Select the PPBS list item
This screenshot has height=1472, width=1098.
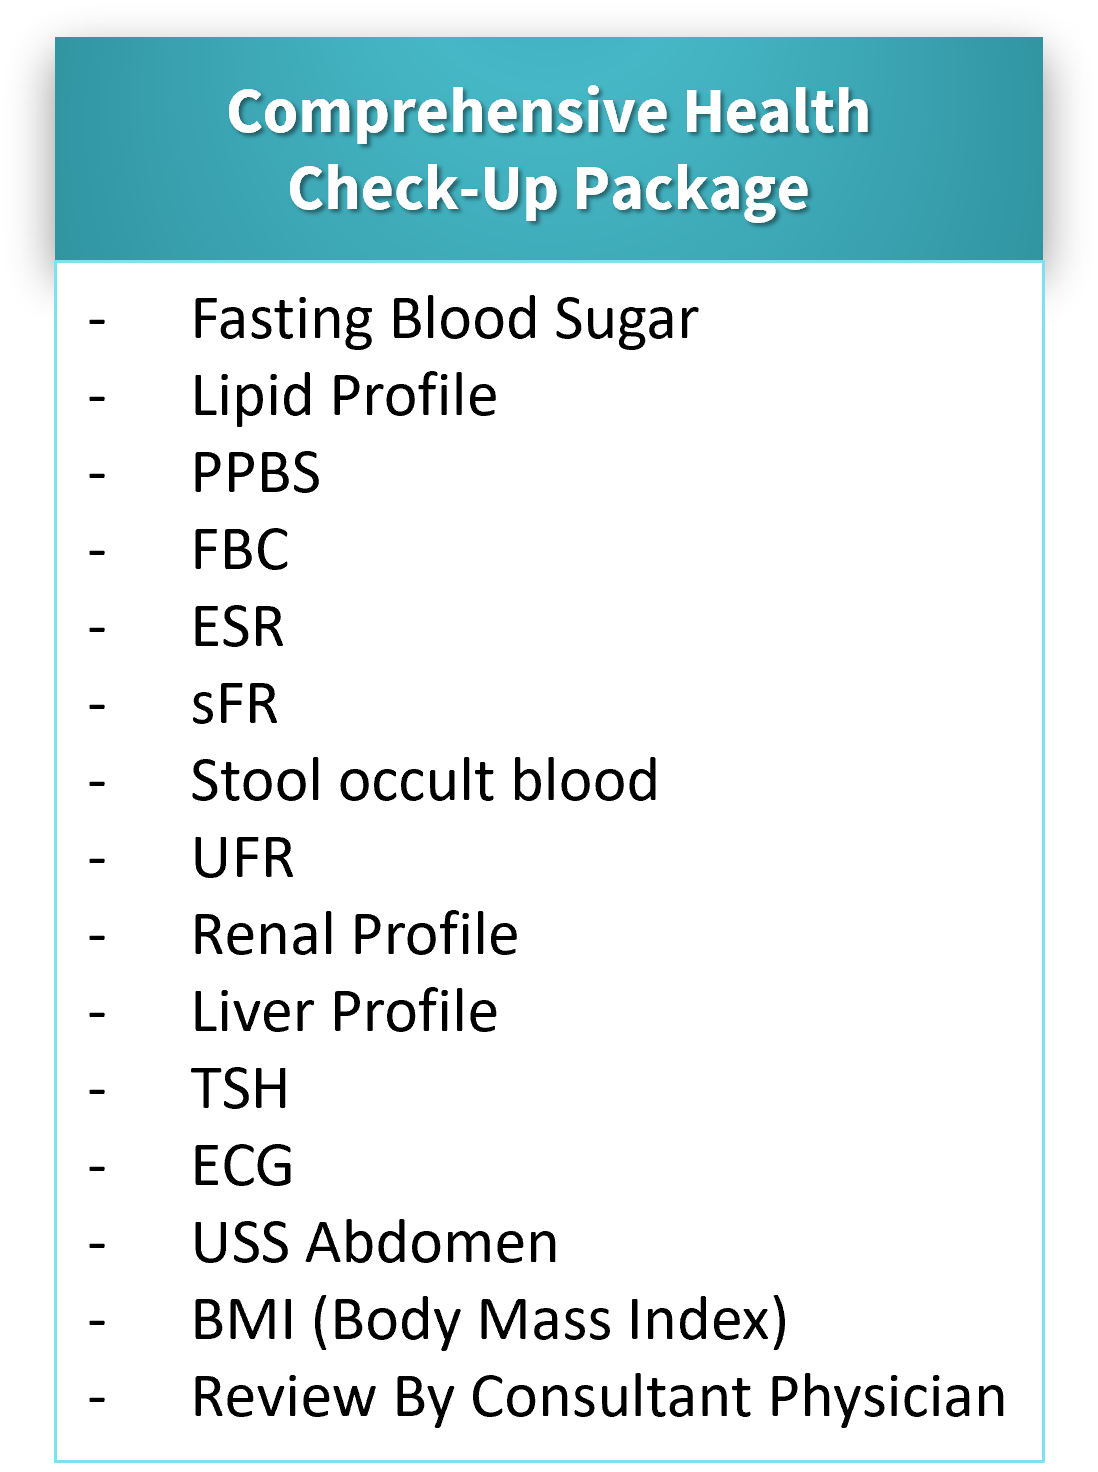pos(256,473)
